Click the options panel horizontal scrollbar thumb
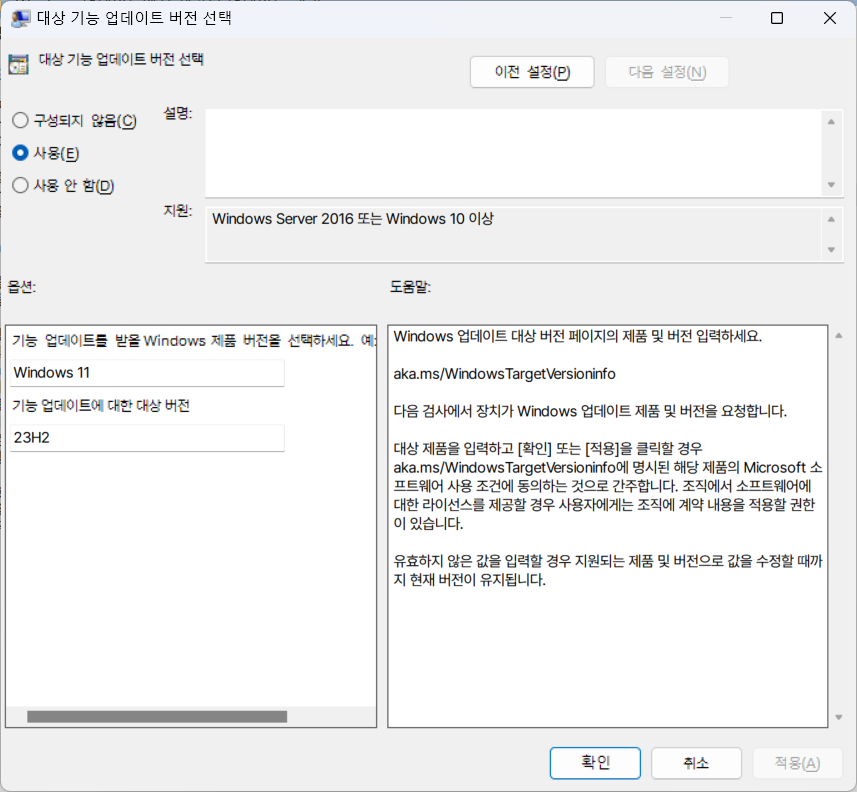Viewport: 857px width, 792px height. [x=157, y=717]
